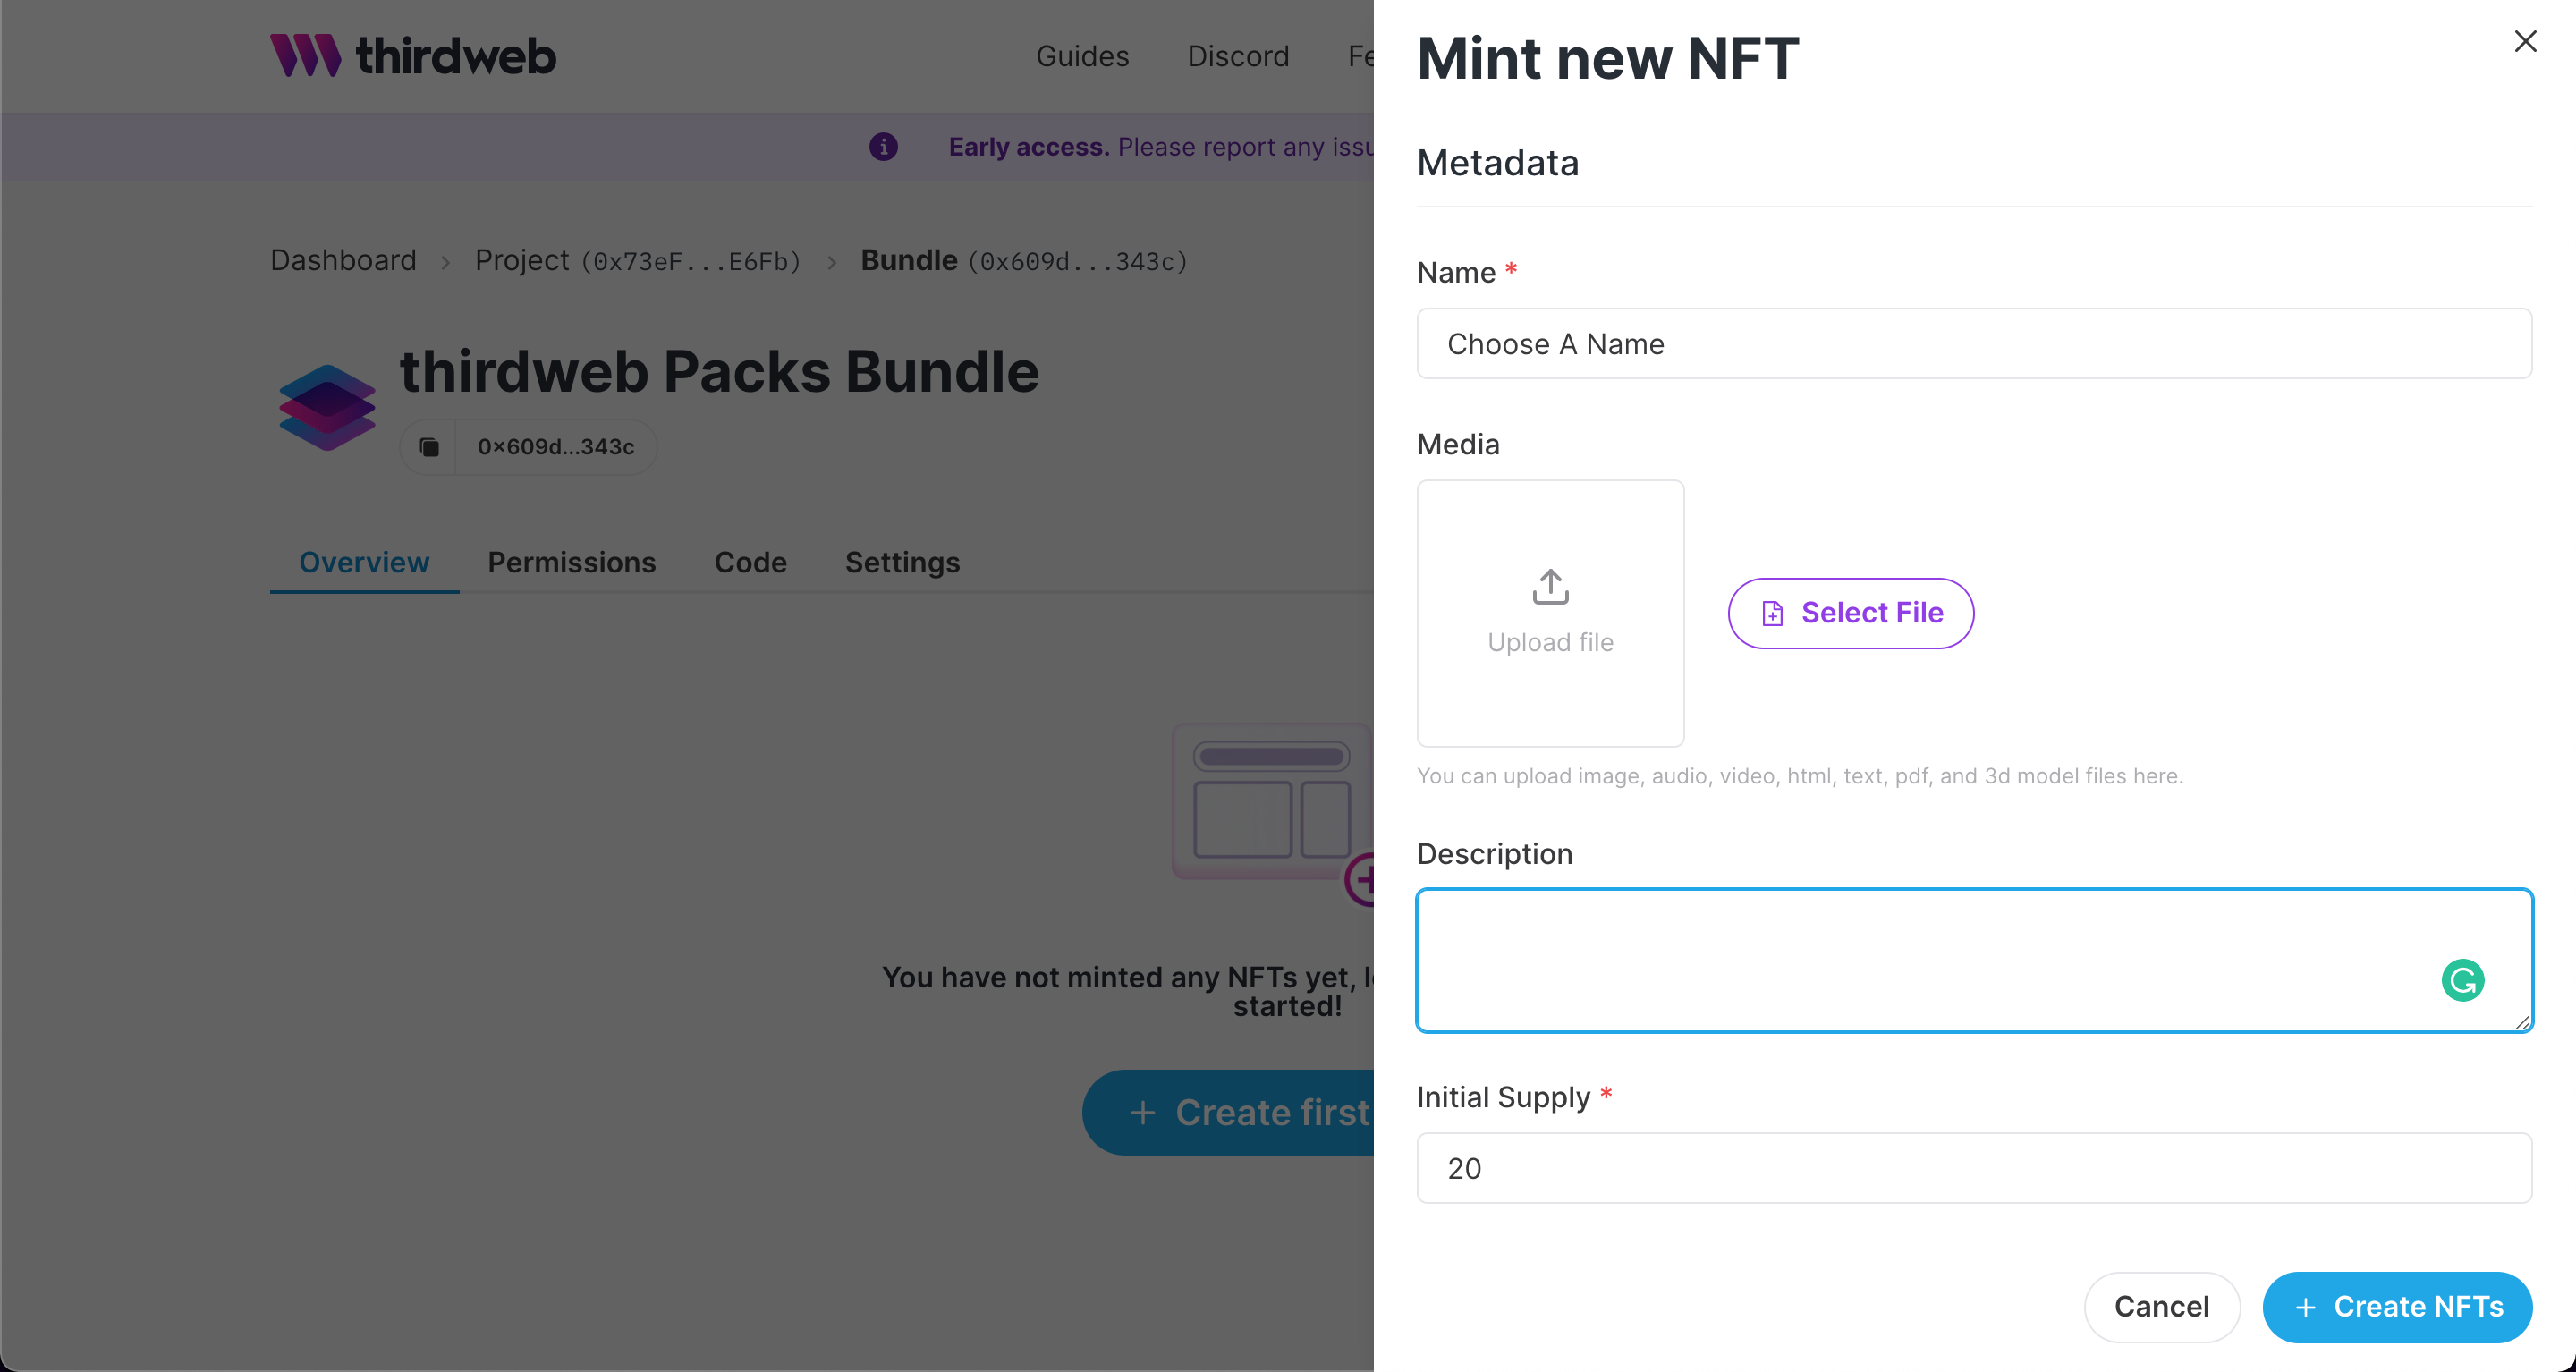The height and width of the screenshot is (1372, 2576).
Task: Click the breadcrumb chevron after Dashboard
Action: pyautogui.click(x=446, y=262)
